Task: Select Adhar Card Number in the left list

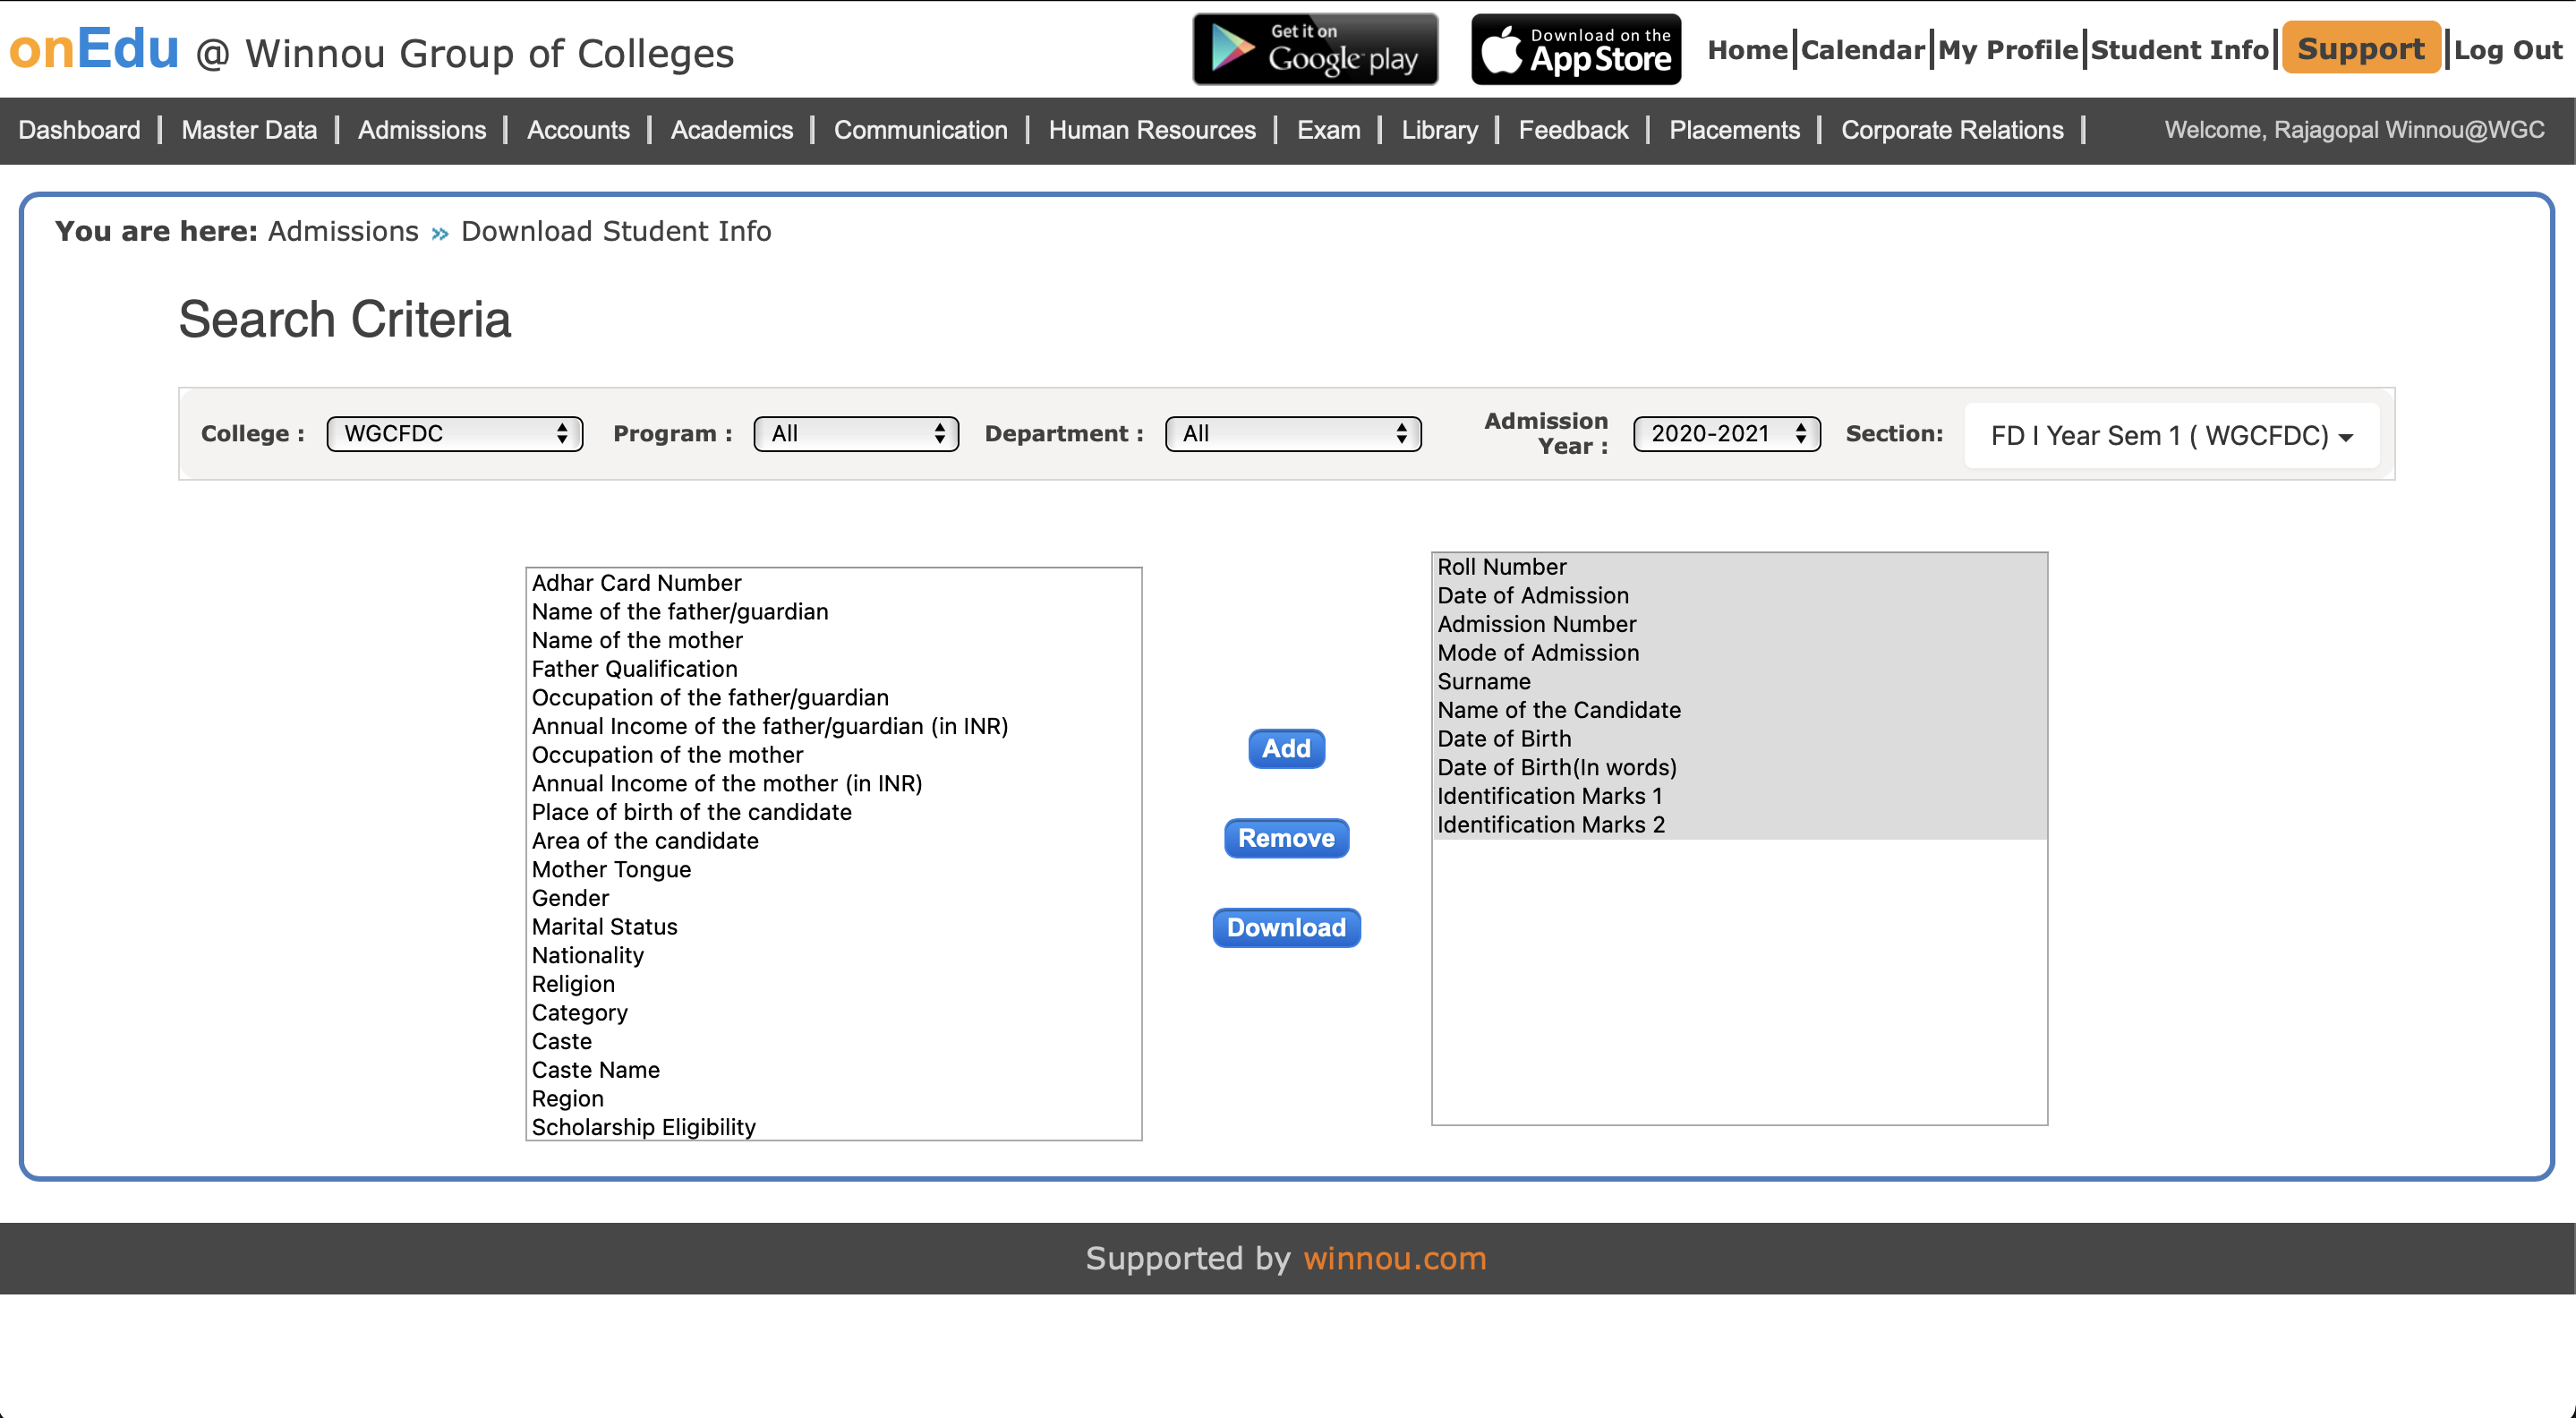Action: (636, 583)
